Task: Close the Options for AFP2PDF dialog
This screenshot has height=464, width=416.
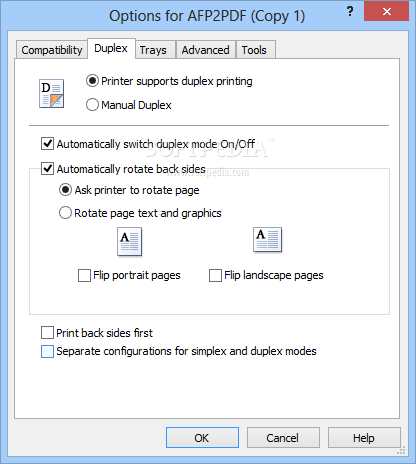Action: [386, 12]
